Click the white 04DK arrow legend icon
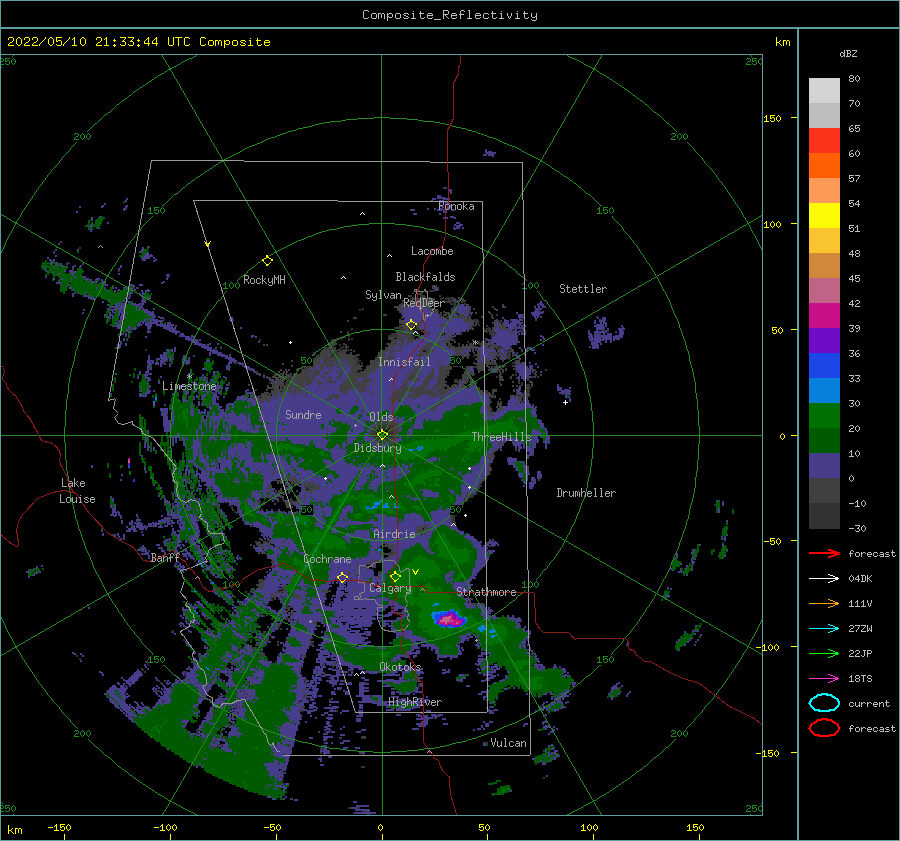This screenshot has height=841, width=900. point(824,579)
